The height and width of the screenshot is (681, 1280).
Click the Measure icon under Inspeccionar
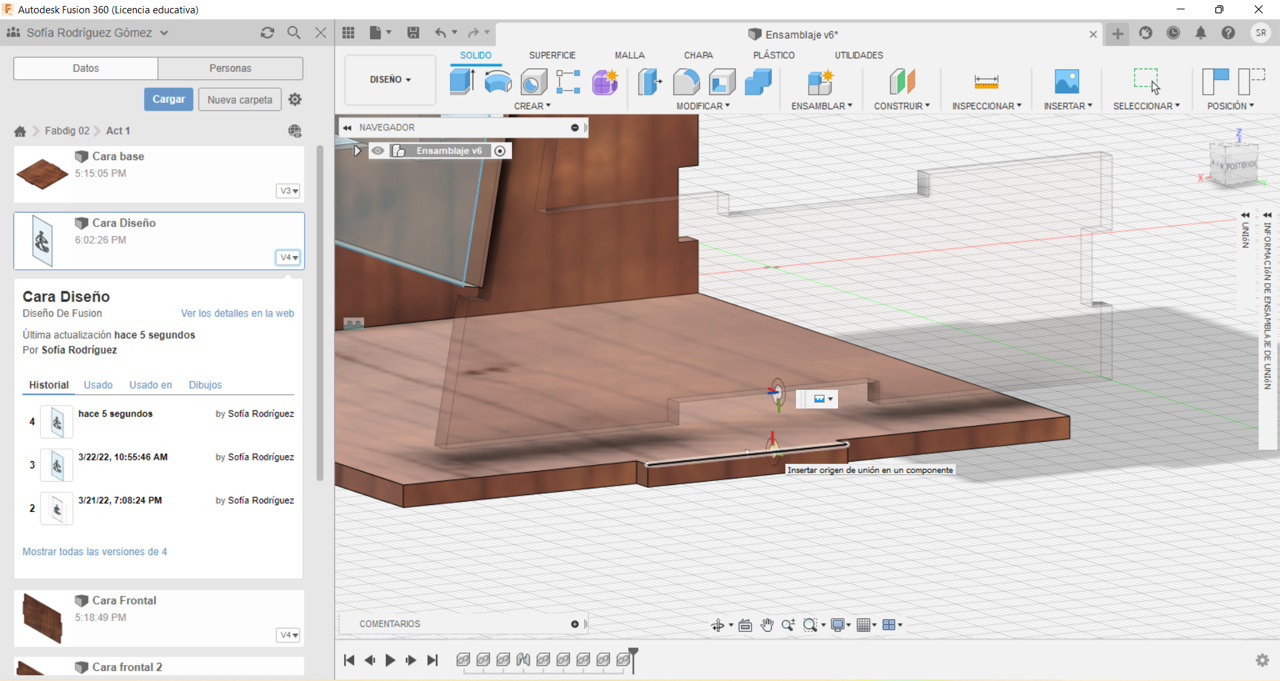[x=986, y=81]
